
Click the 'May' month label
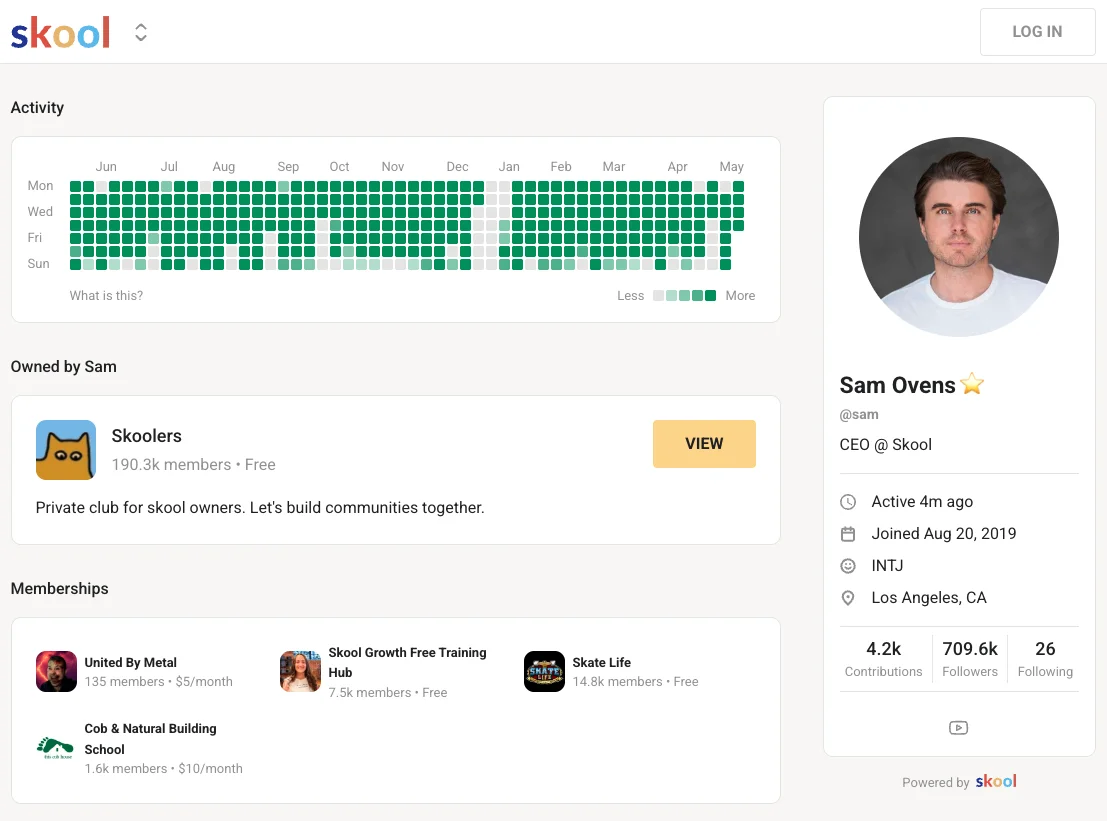coord(731,167)
